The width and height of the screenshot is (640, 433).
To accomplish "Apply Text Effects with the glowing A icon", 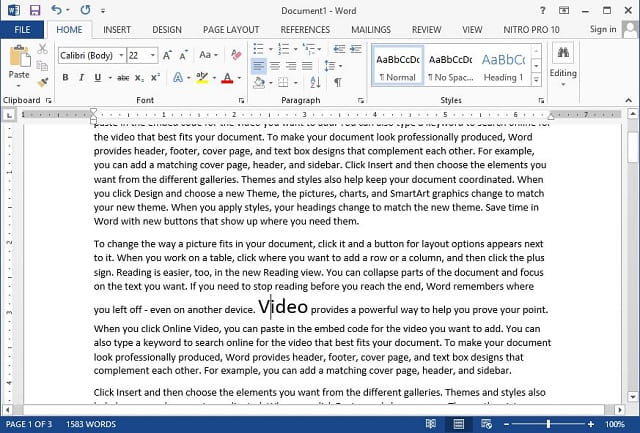I will pos(178,77).
